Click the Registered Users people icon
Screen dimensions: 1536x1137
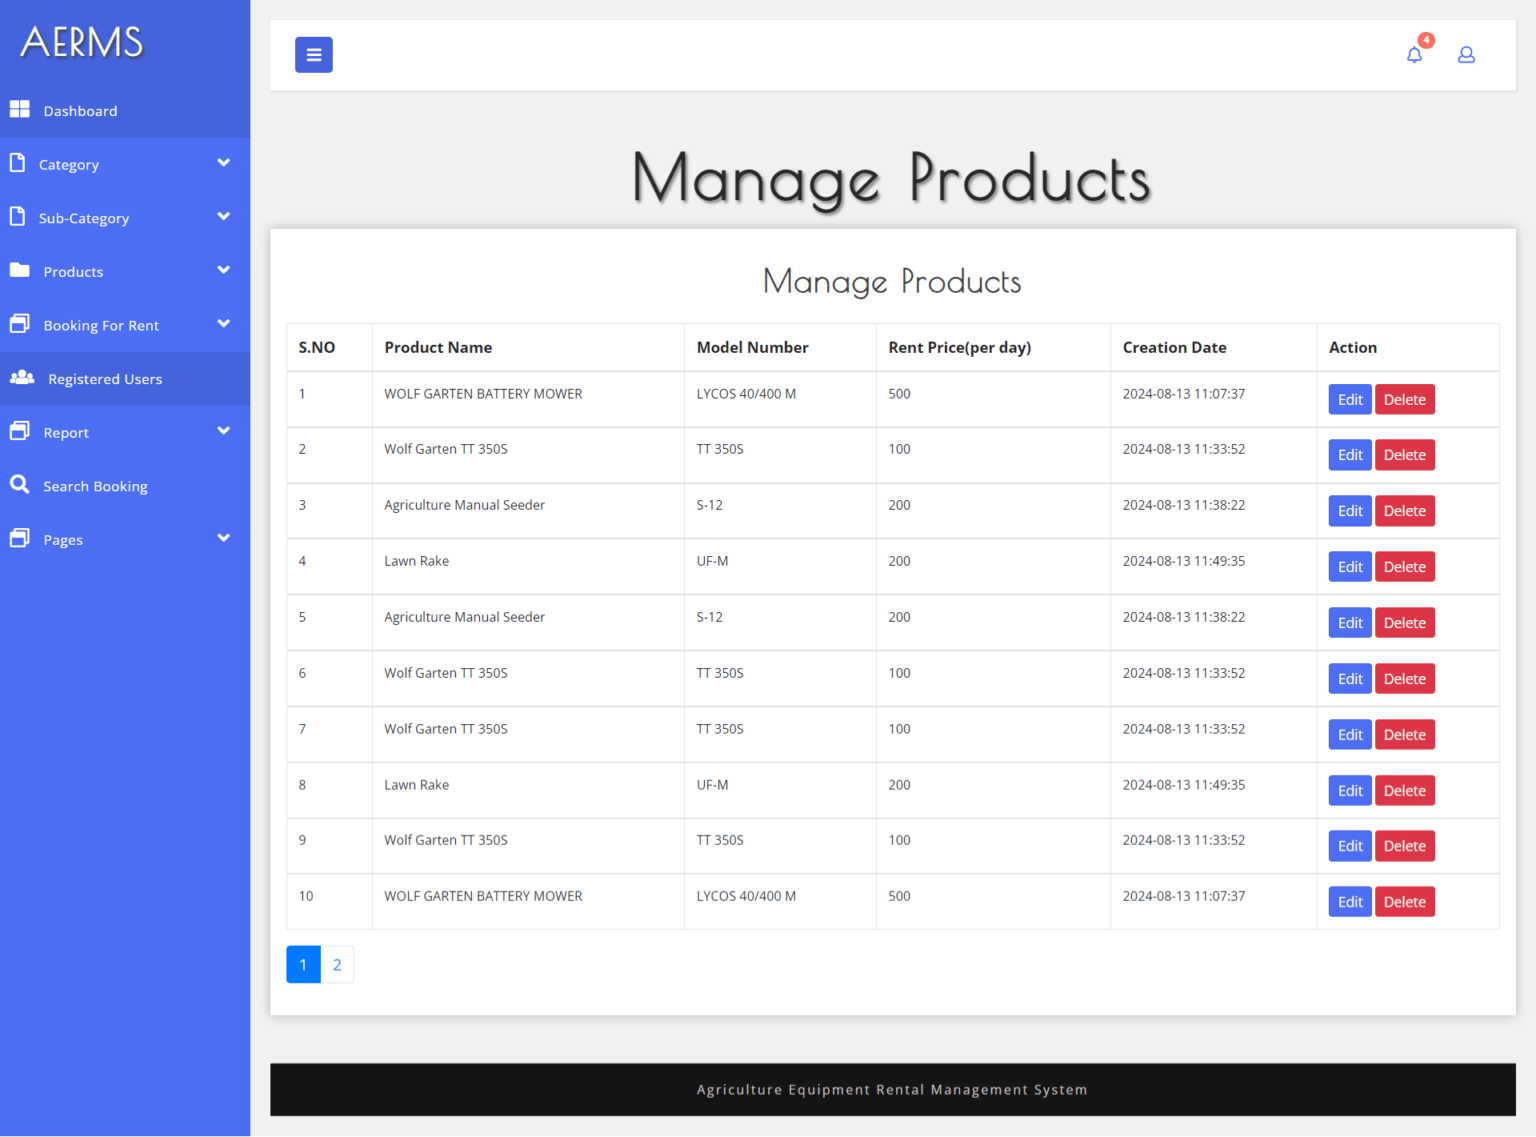22,378
